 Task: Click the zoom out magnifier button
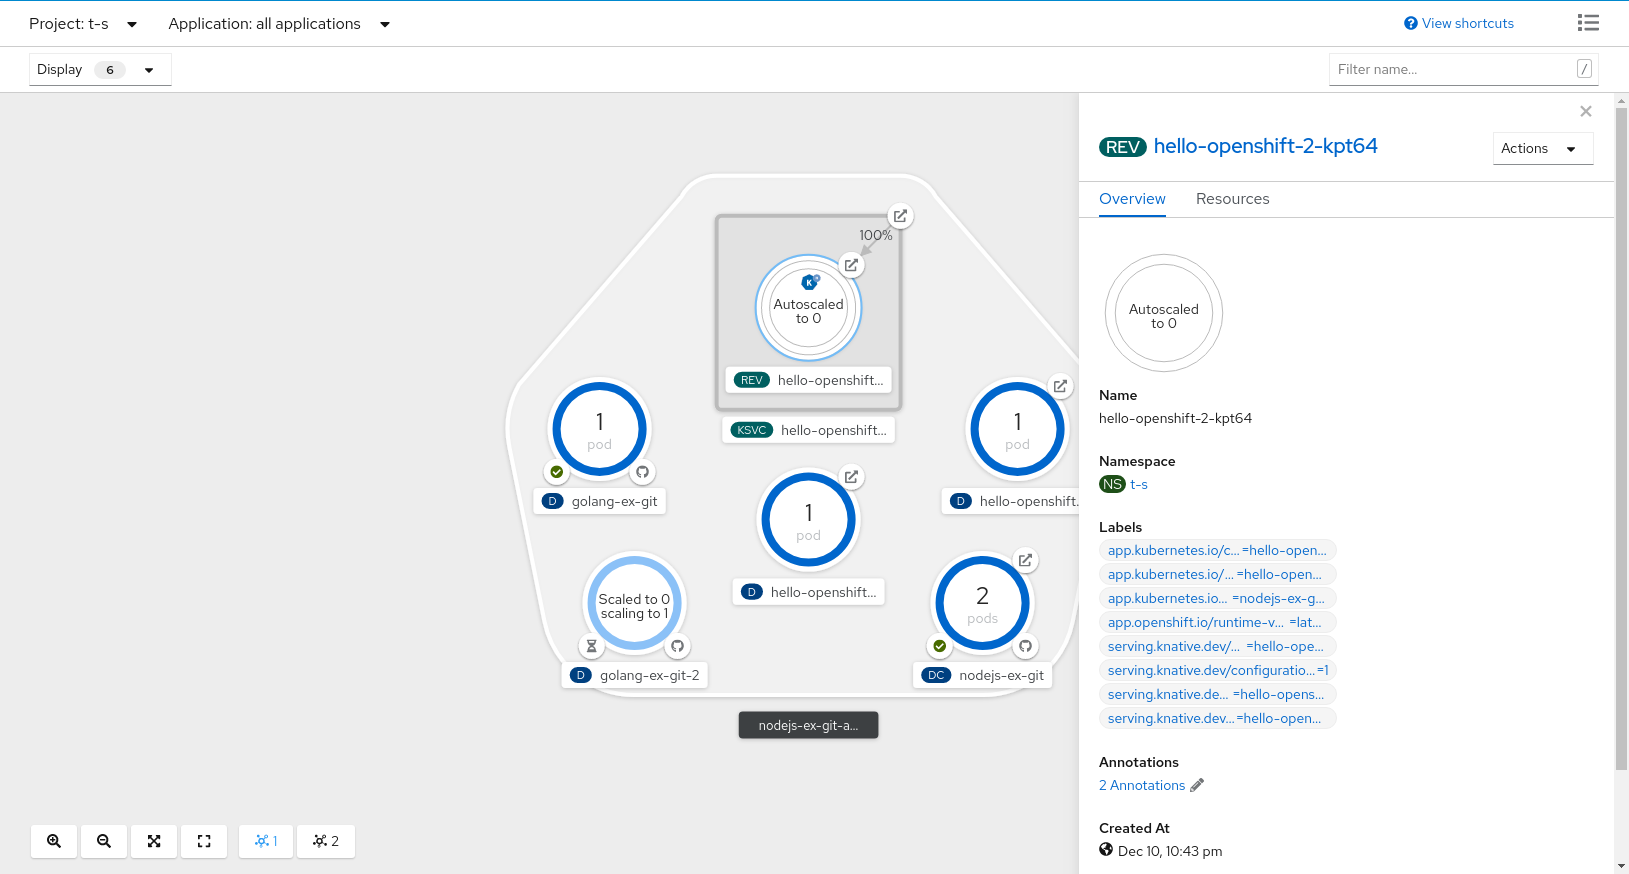104,841
